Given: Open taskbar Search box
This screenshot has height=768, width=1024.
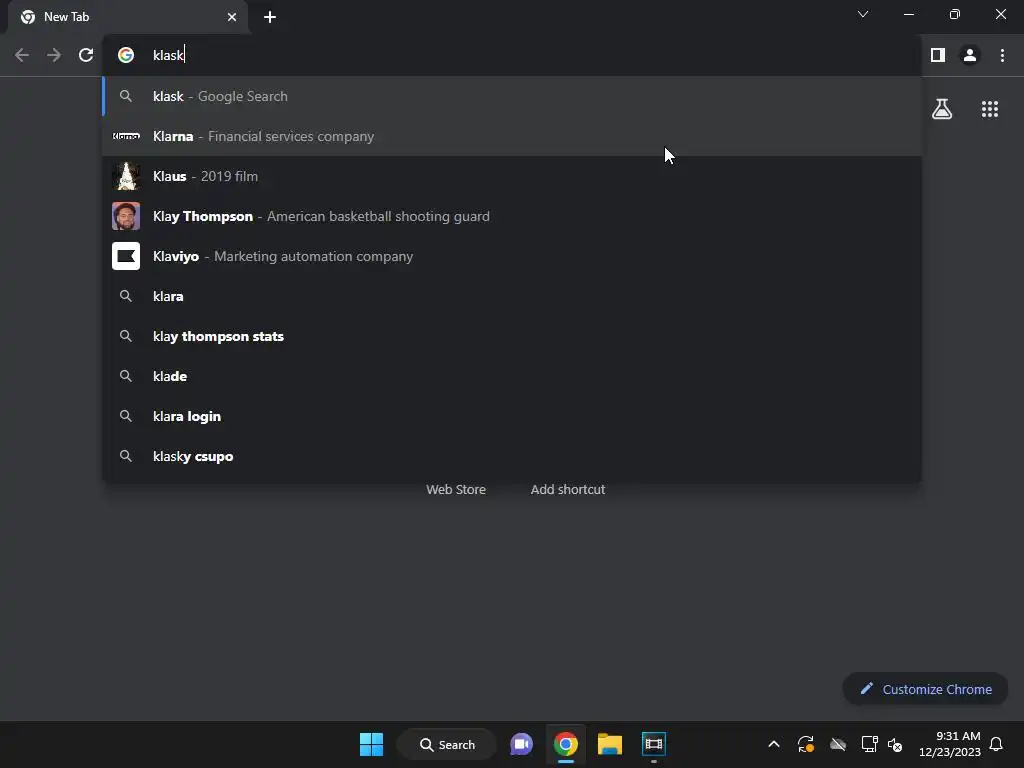Looking at the screenshot, I should point(447,744).
